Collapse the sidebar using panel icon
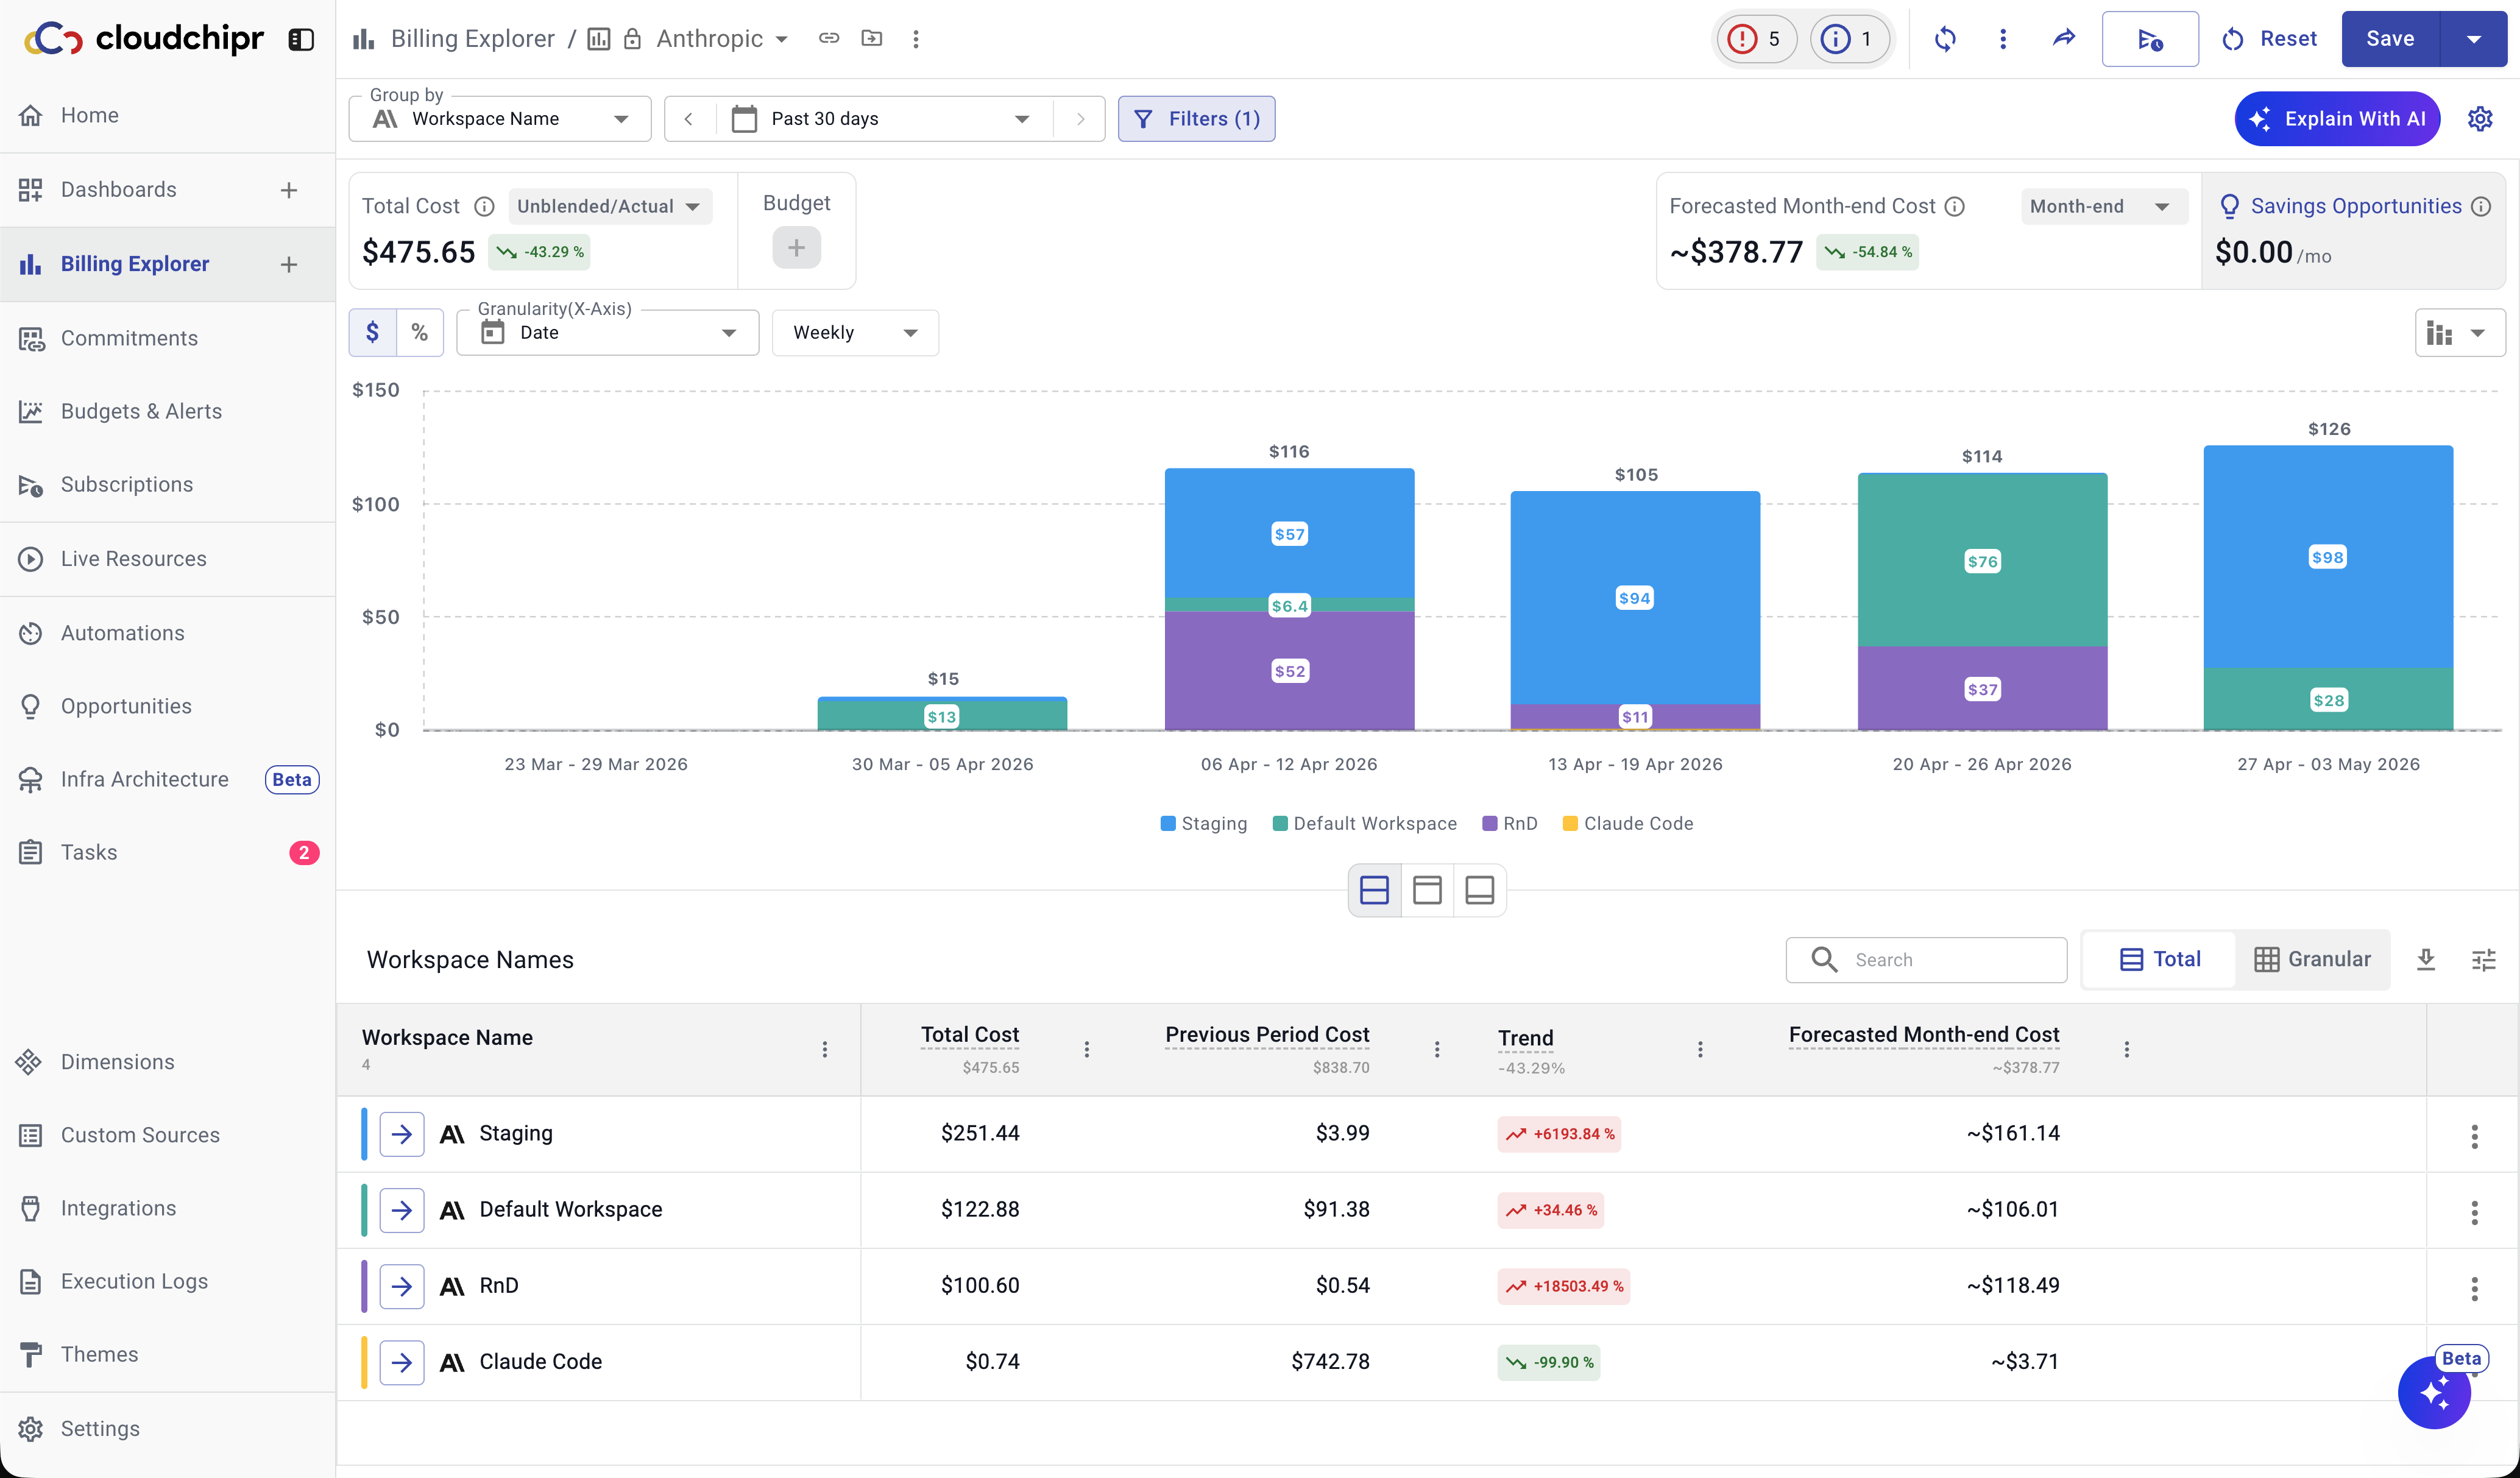Image resolution: width=2520 pixels, height=1478 pixels. (x=301, y=39)
